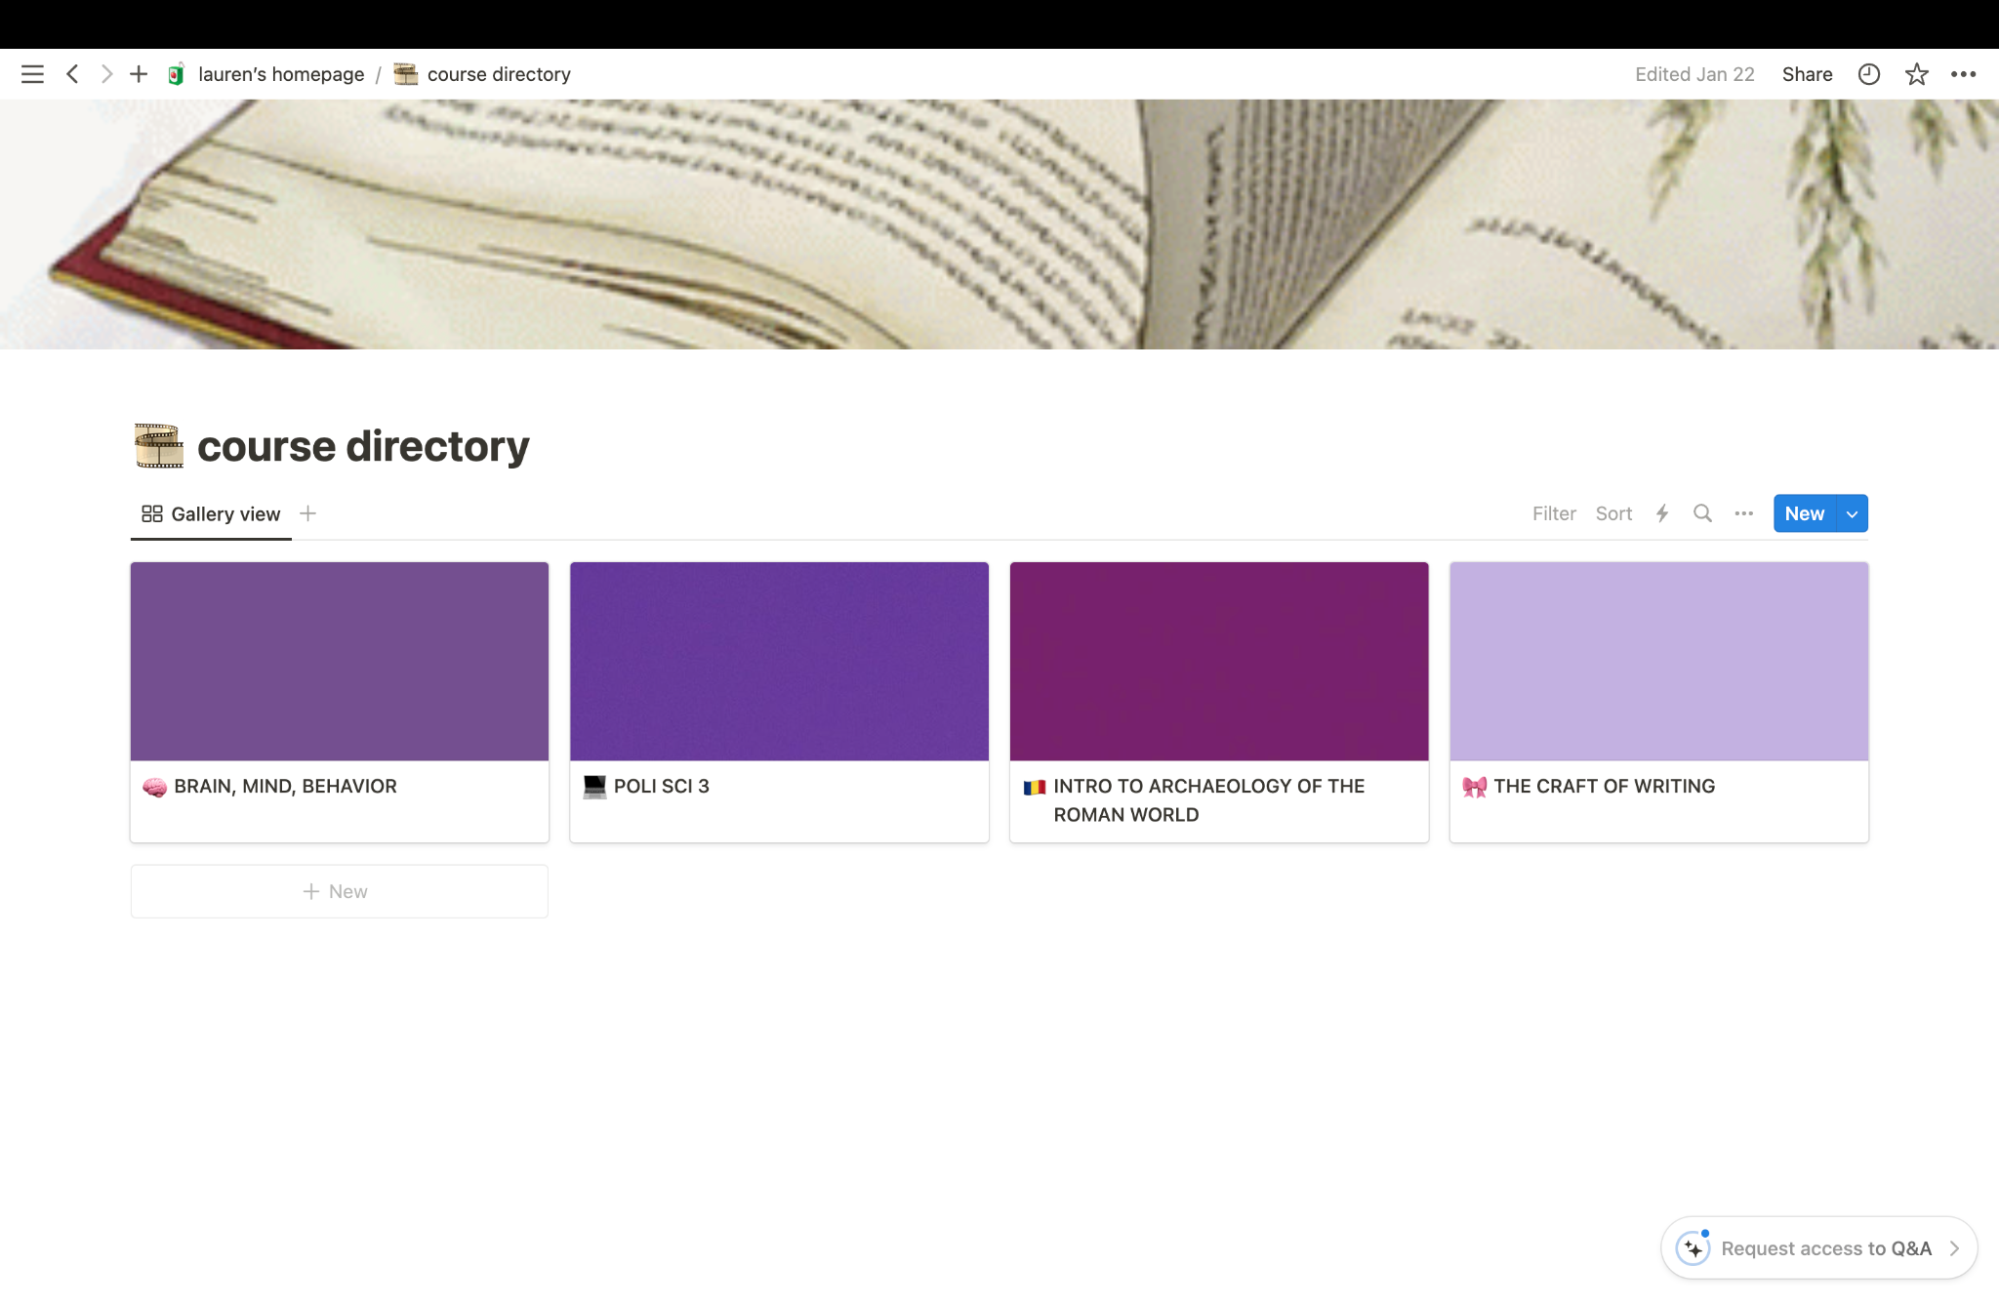The image size is (1999, 1301).
Task: Open the Sort options
Action: pyautogui.click(x=1613, y=513)
